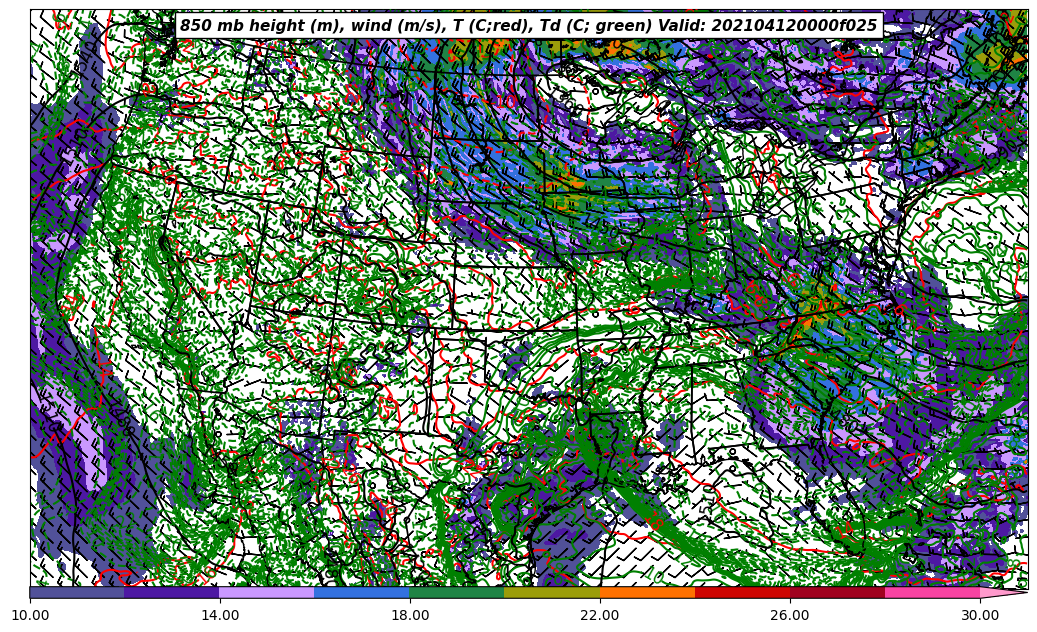This screenshot has height=632, width=1037.
Task: Choose the olive 20–22 colorbar segment
Action: [552, 592]
